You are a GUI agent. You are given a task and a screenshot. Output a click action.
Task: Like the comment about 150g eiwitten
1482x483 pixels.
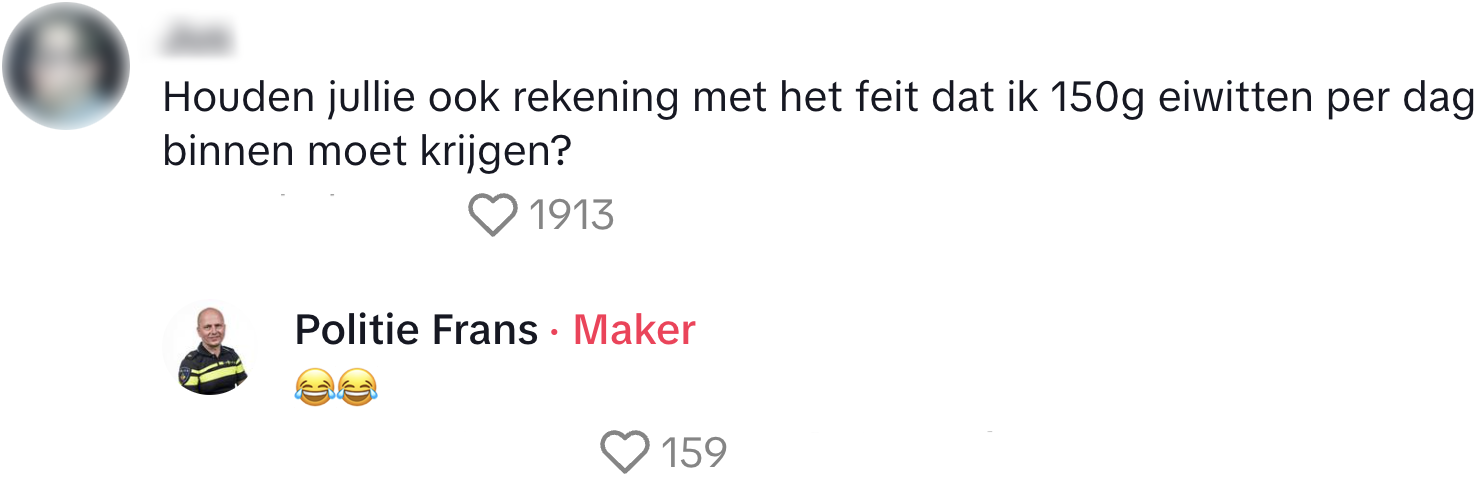493,215
